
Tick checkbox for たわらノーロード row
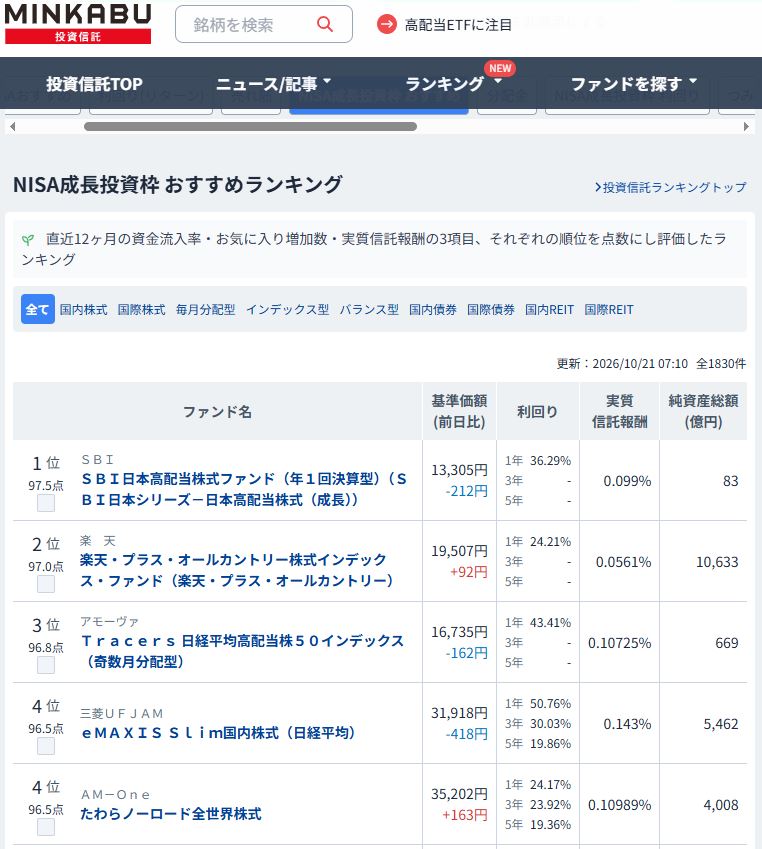point(45,827)
